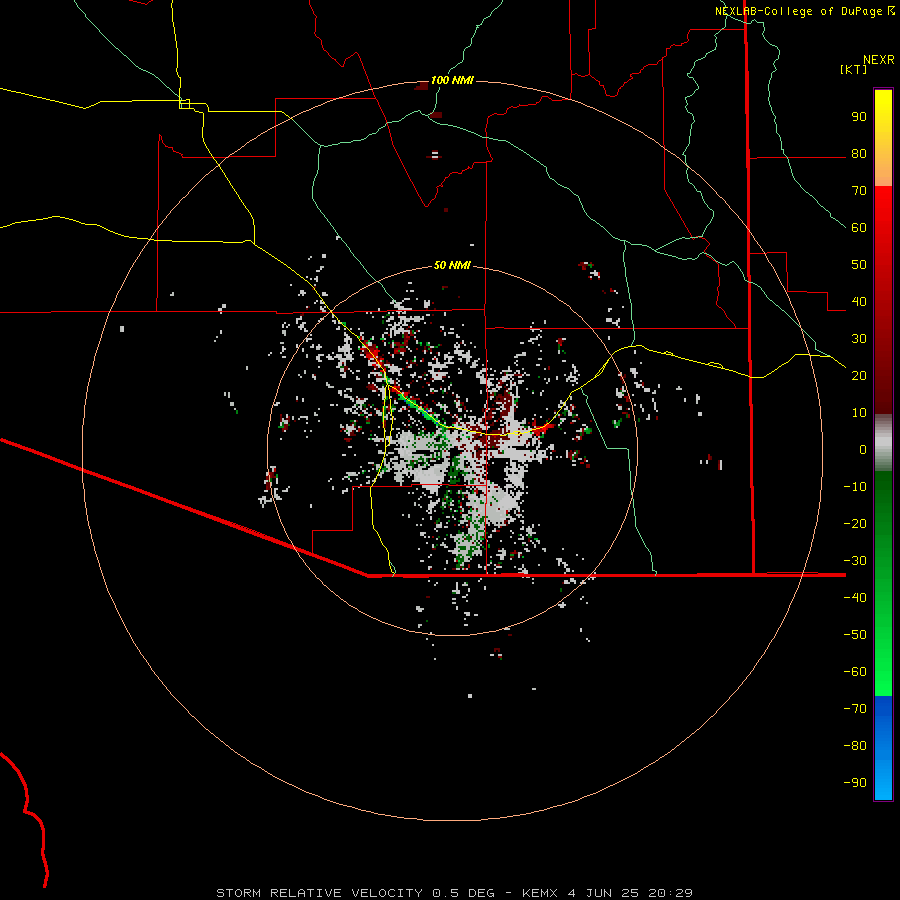The width and height of the screenshot is (900, 900).
Task: Click the -70 value on the velocity scale
Action: tap(855, 709)
